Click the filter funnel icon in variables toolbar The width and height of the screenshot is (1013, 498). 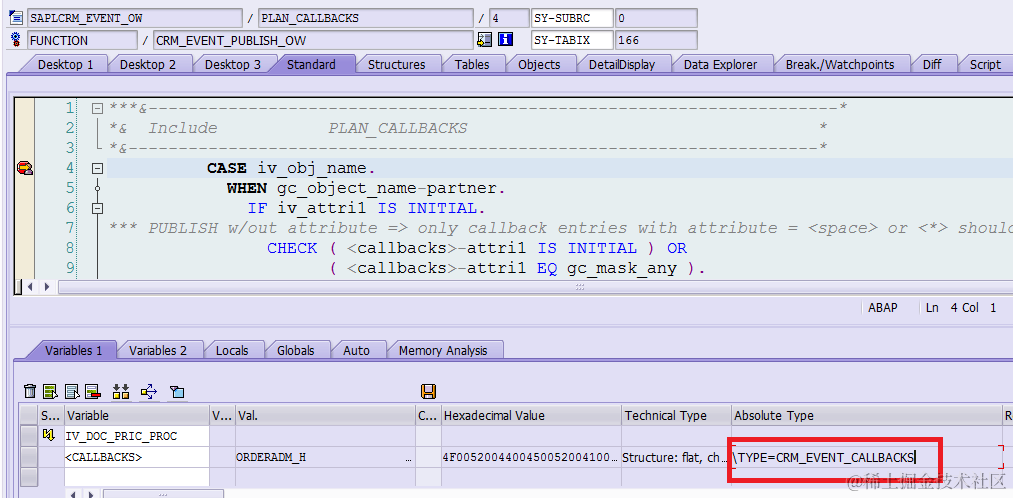pyautogui.click(x=177, y=391)
